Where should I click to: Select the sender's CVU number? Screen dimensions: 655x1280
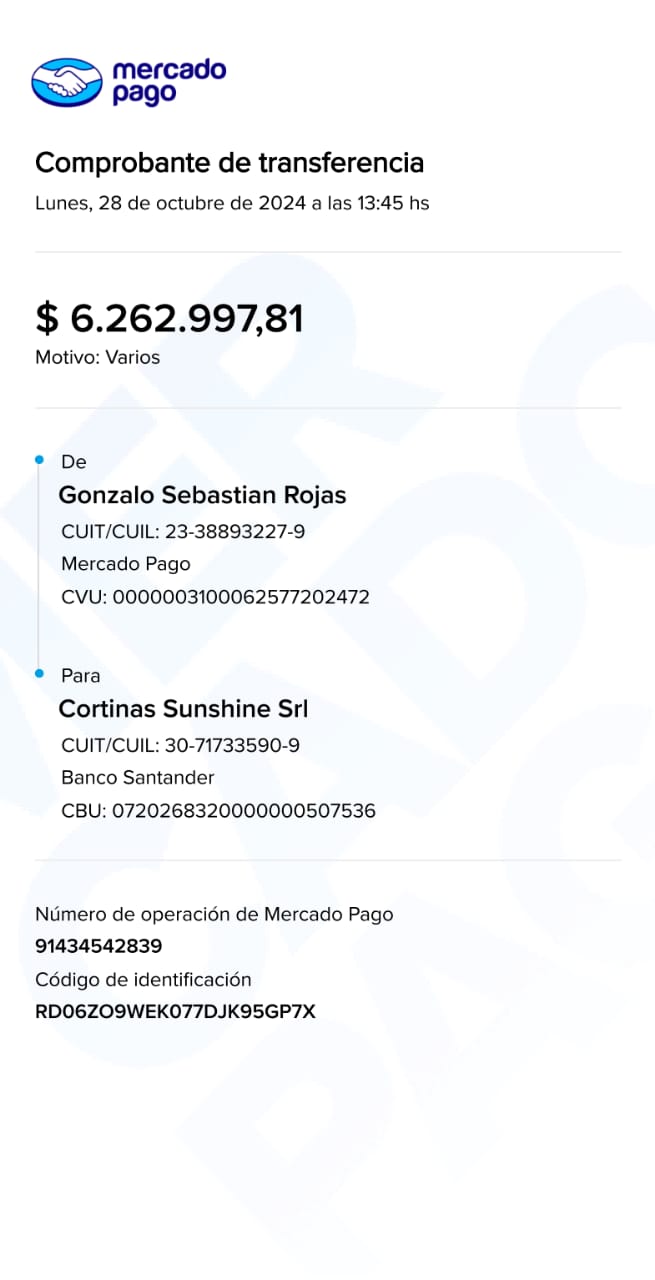241,598
